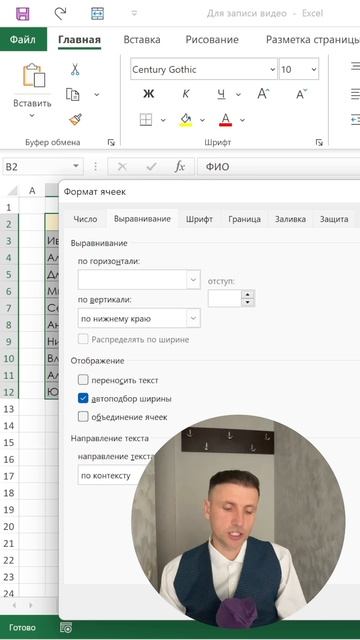Expand the Copy options arrow
Screen dimensions: 360x640
97,94
